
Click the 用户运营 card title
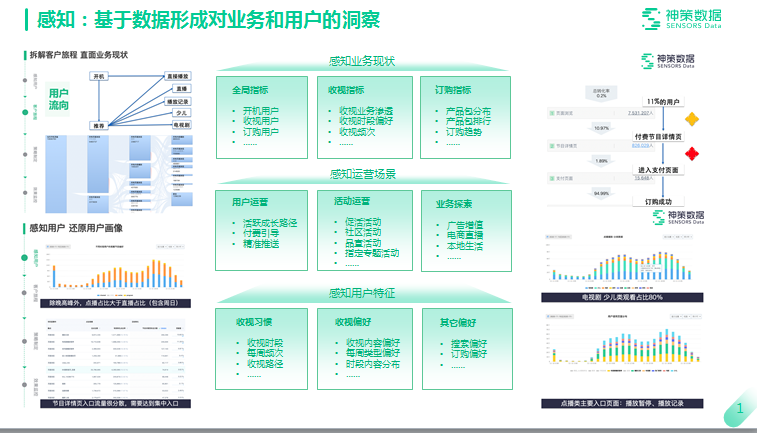(x=250, y=202)
